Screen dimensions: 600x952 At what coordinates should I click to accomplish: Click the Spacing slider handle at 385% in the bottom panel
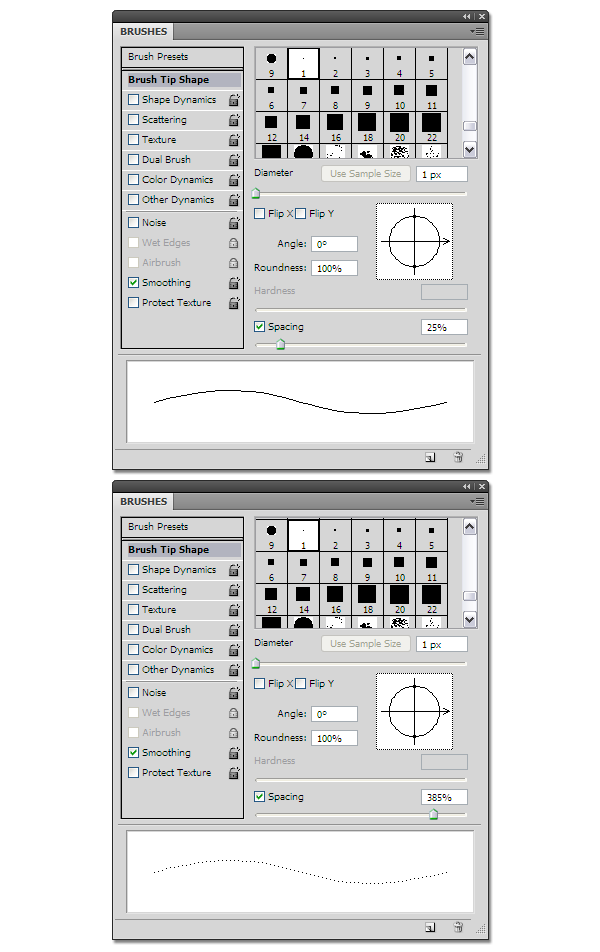pos(434,815)
